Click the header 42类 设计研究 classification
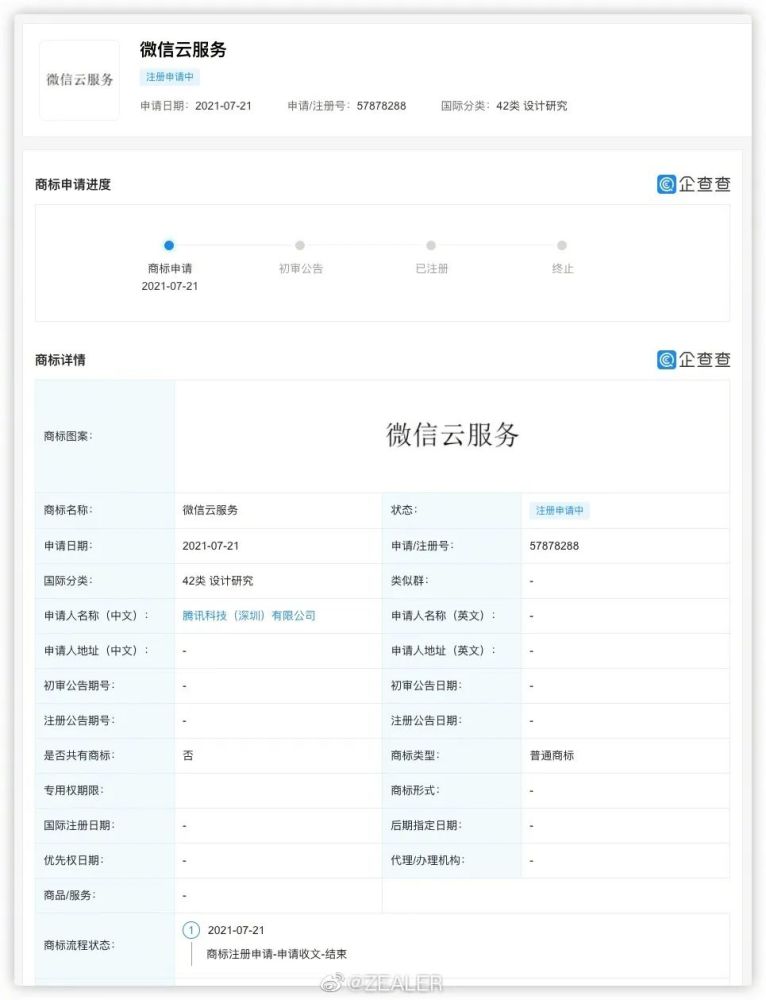The width and height of the screenshot is (766, 1000). (x=531, y=106)
